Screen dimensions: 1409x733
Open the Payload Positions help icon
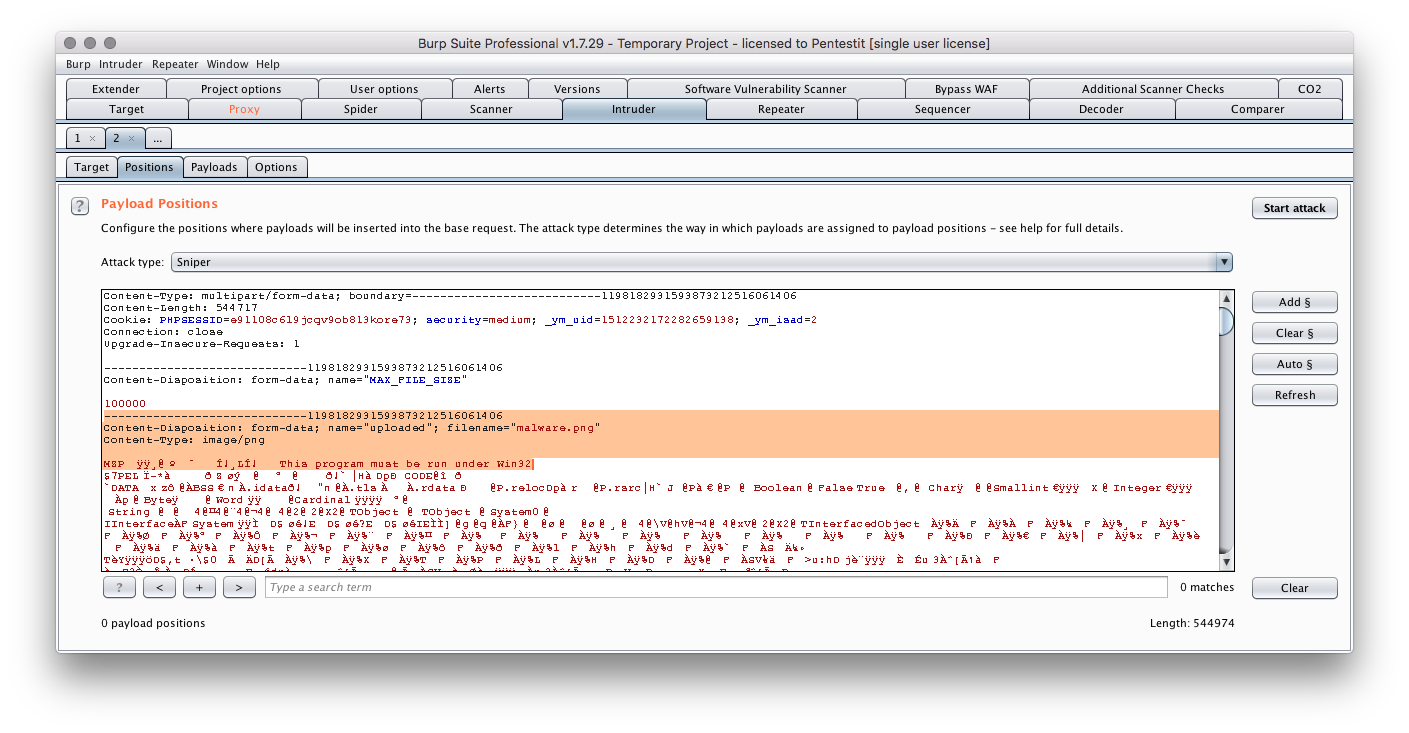79,206
